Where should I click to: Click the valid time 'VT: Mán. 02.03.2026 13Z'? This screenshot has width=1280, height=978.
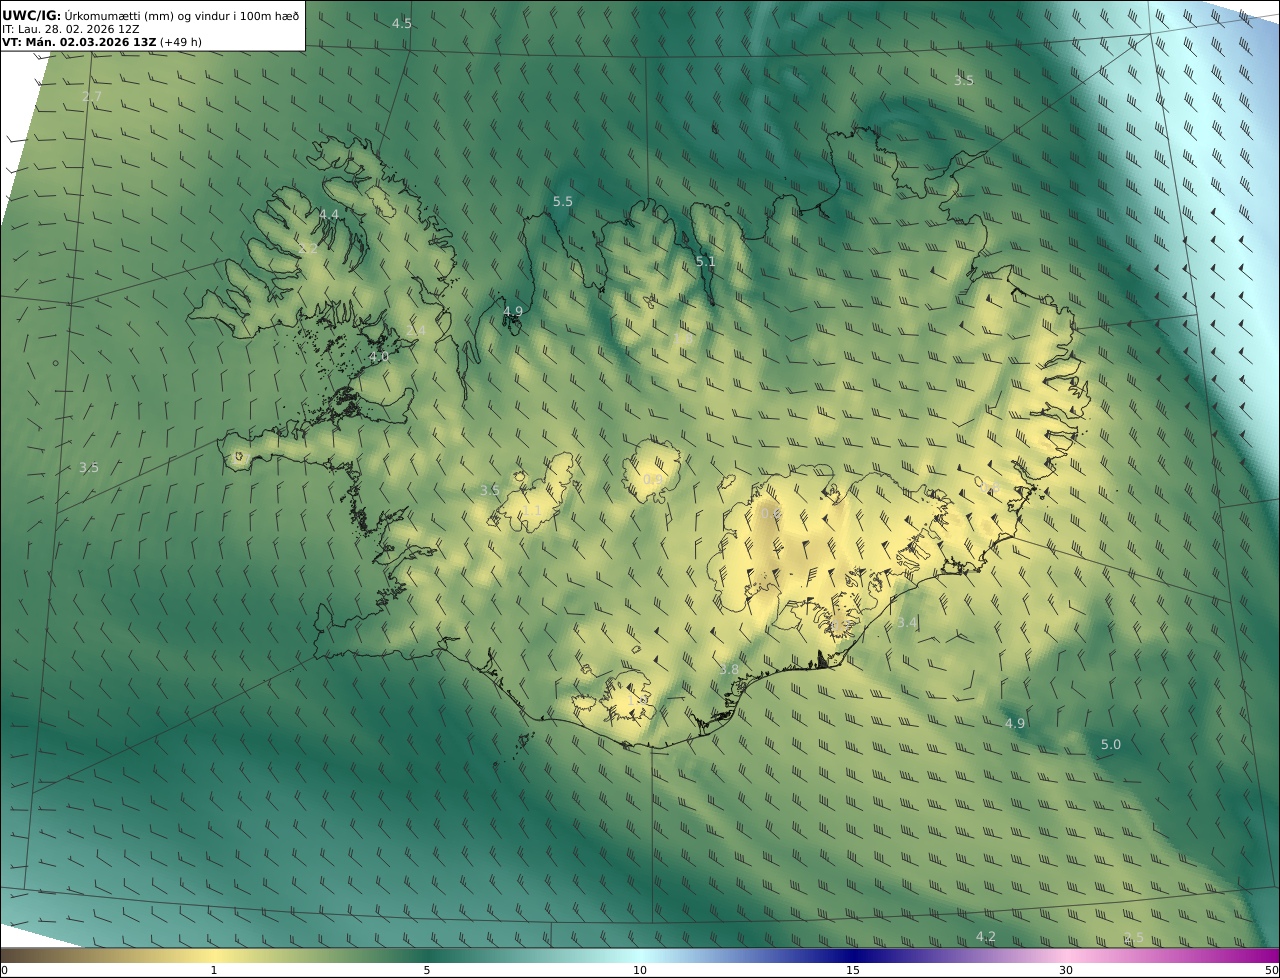79,43
